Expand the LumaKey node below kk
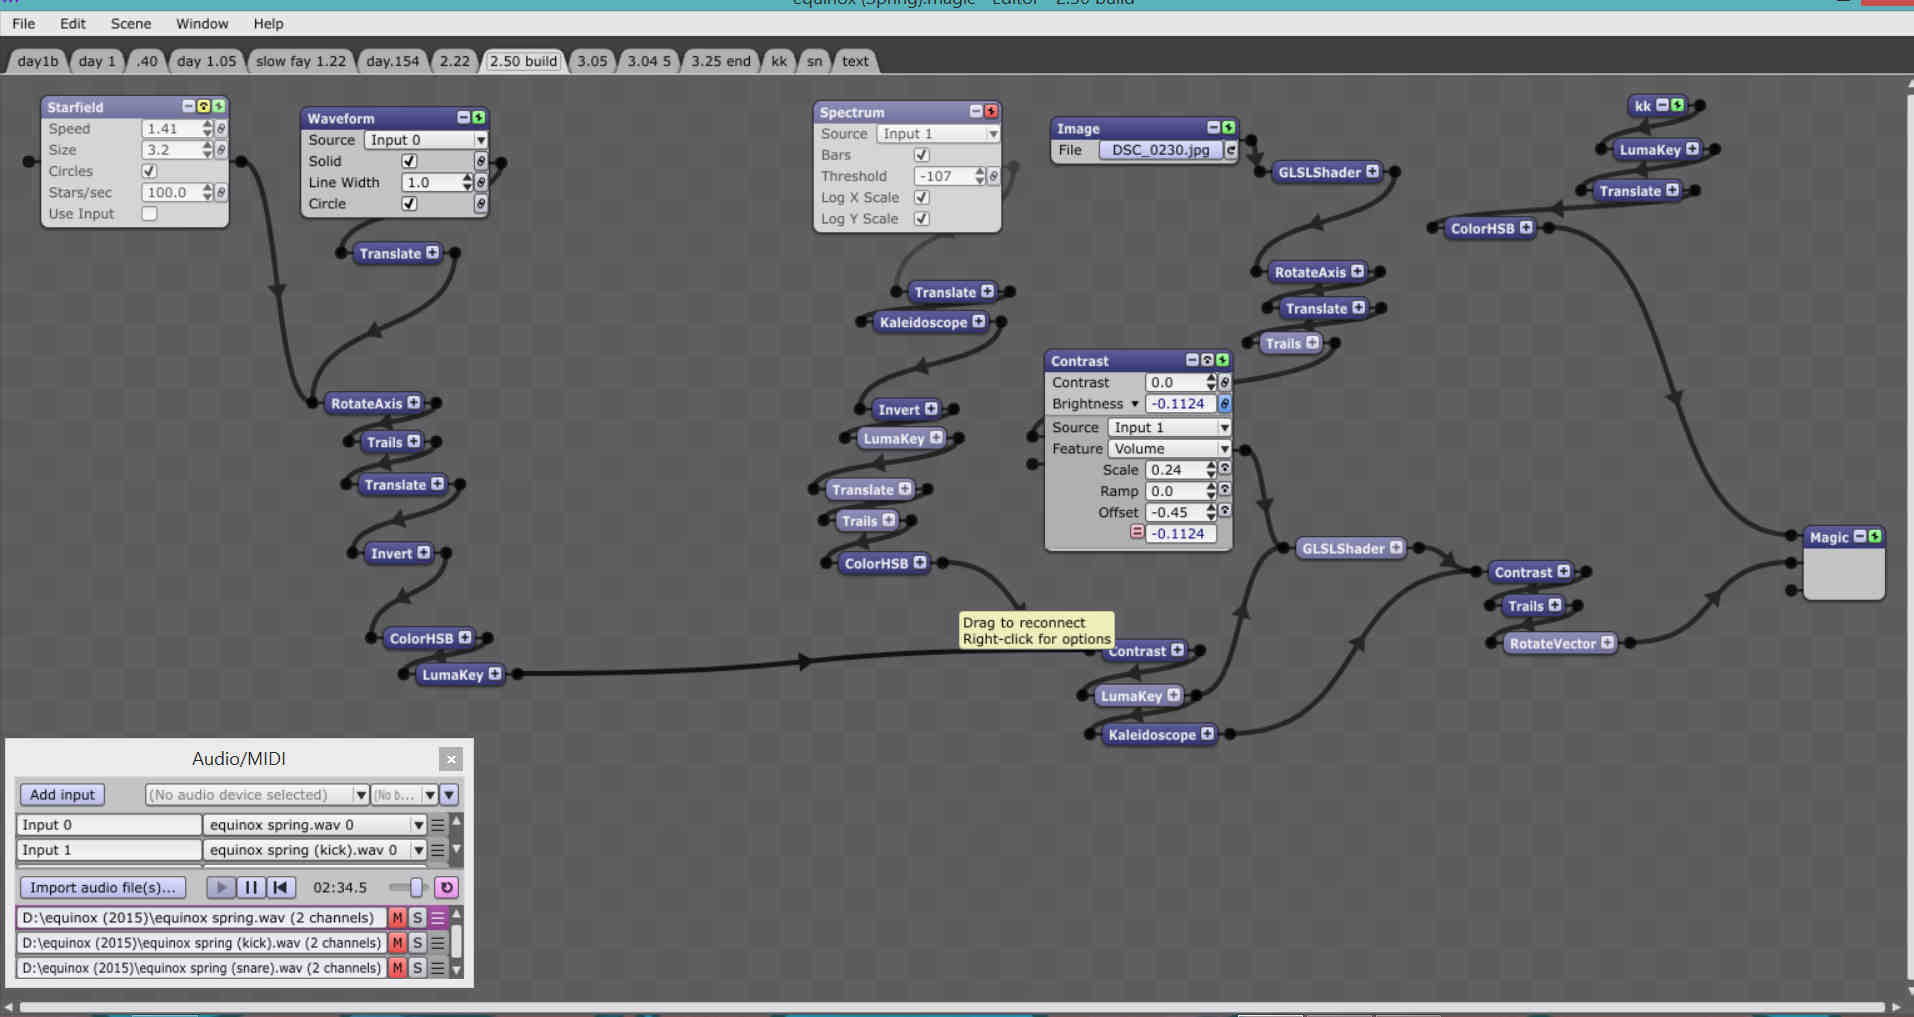The image size is (1914, 1017). click(1691, 149)
